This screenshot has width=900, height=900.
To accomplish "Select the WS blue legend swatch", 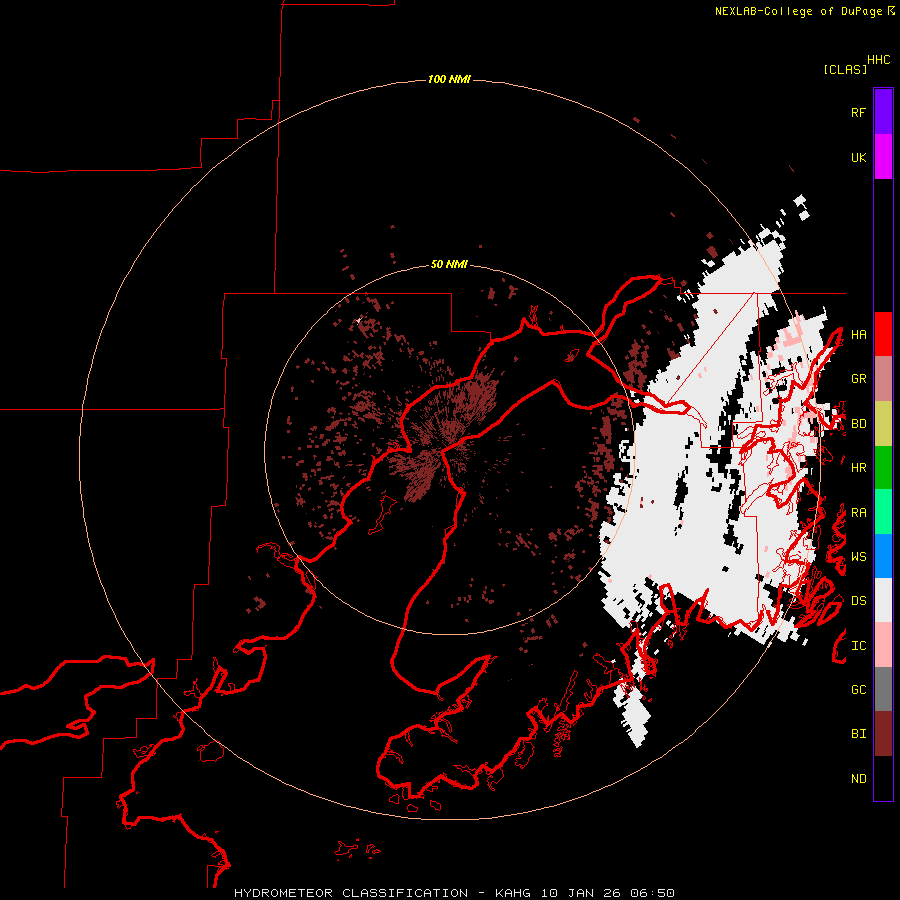I will click(883, 556).
